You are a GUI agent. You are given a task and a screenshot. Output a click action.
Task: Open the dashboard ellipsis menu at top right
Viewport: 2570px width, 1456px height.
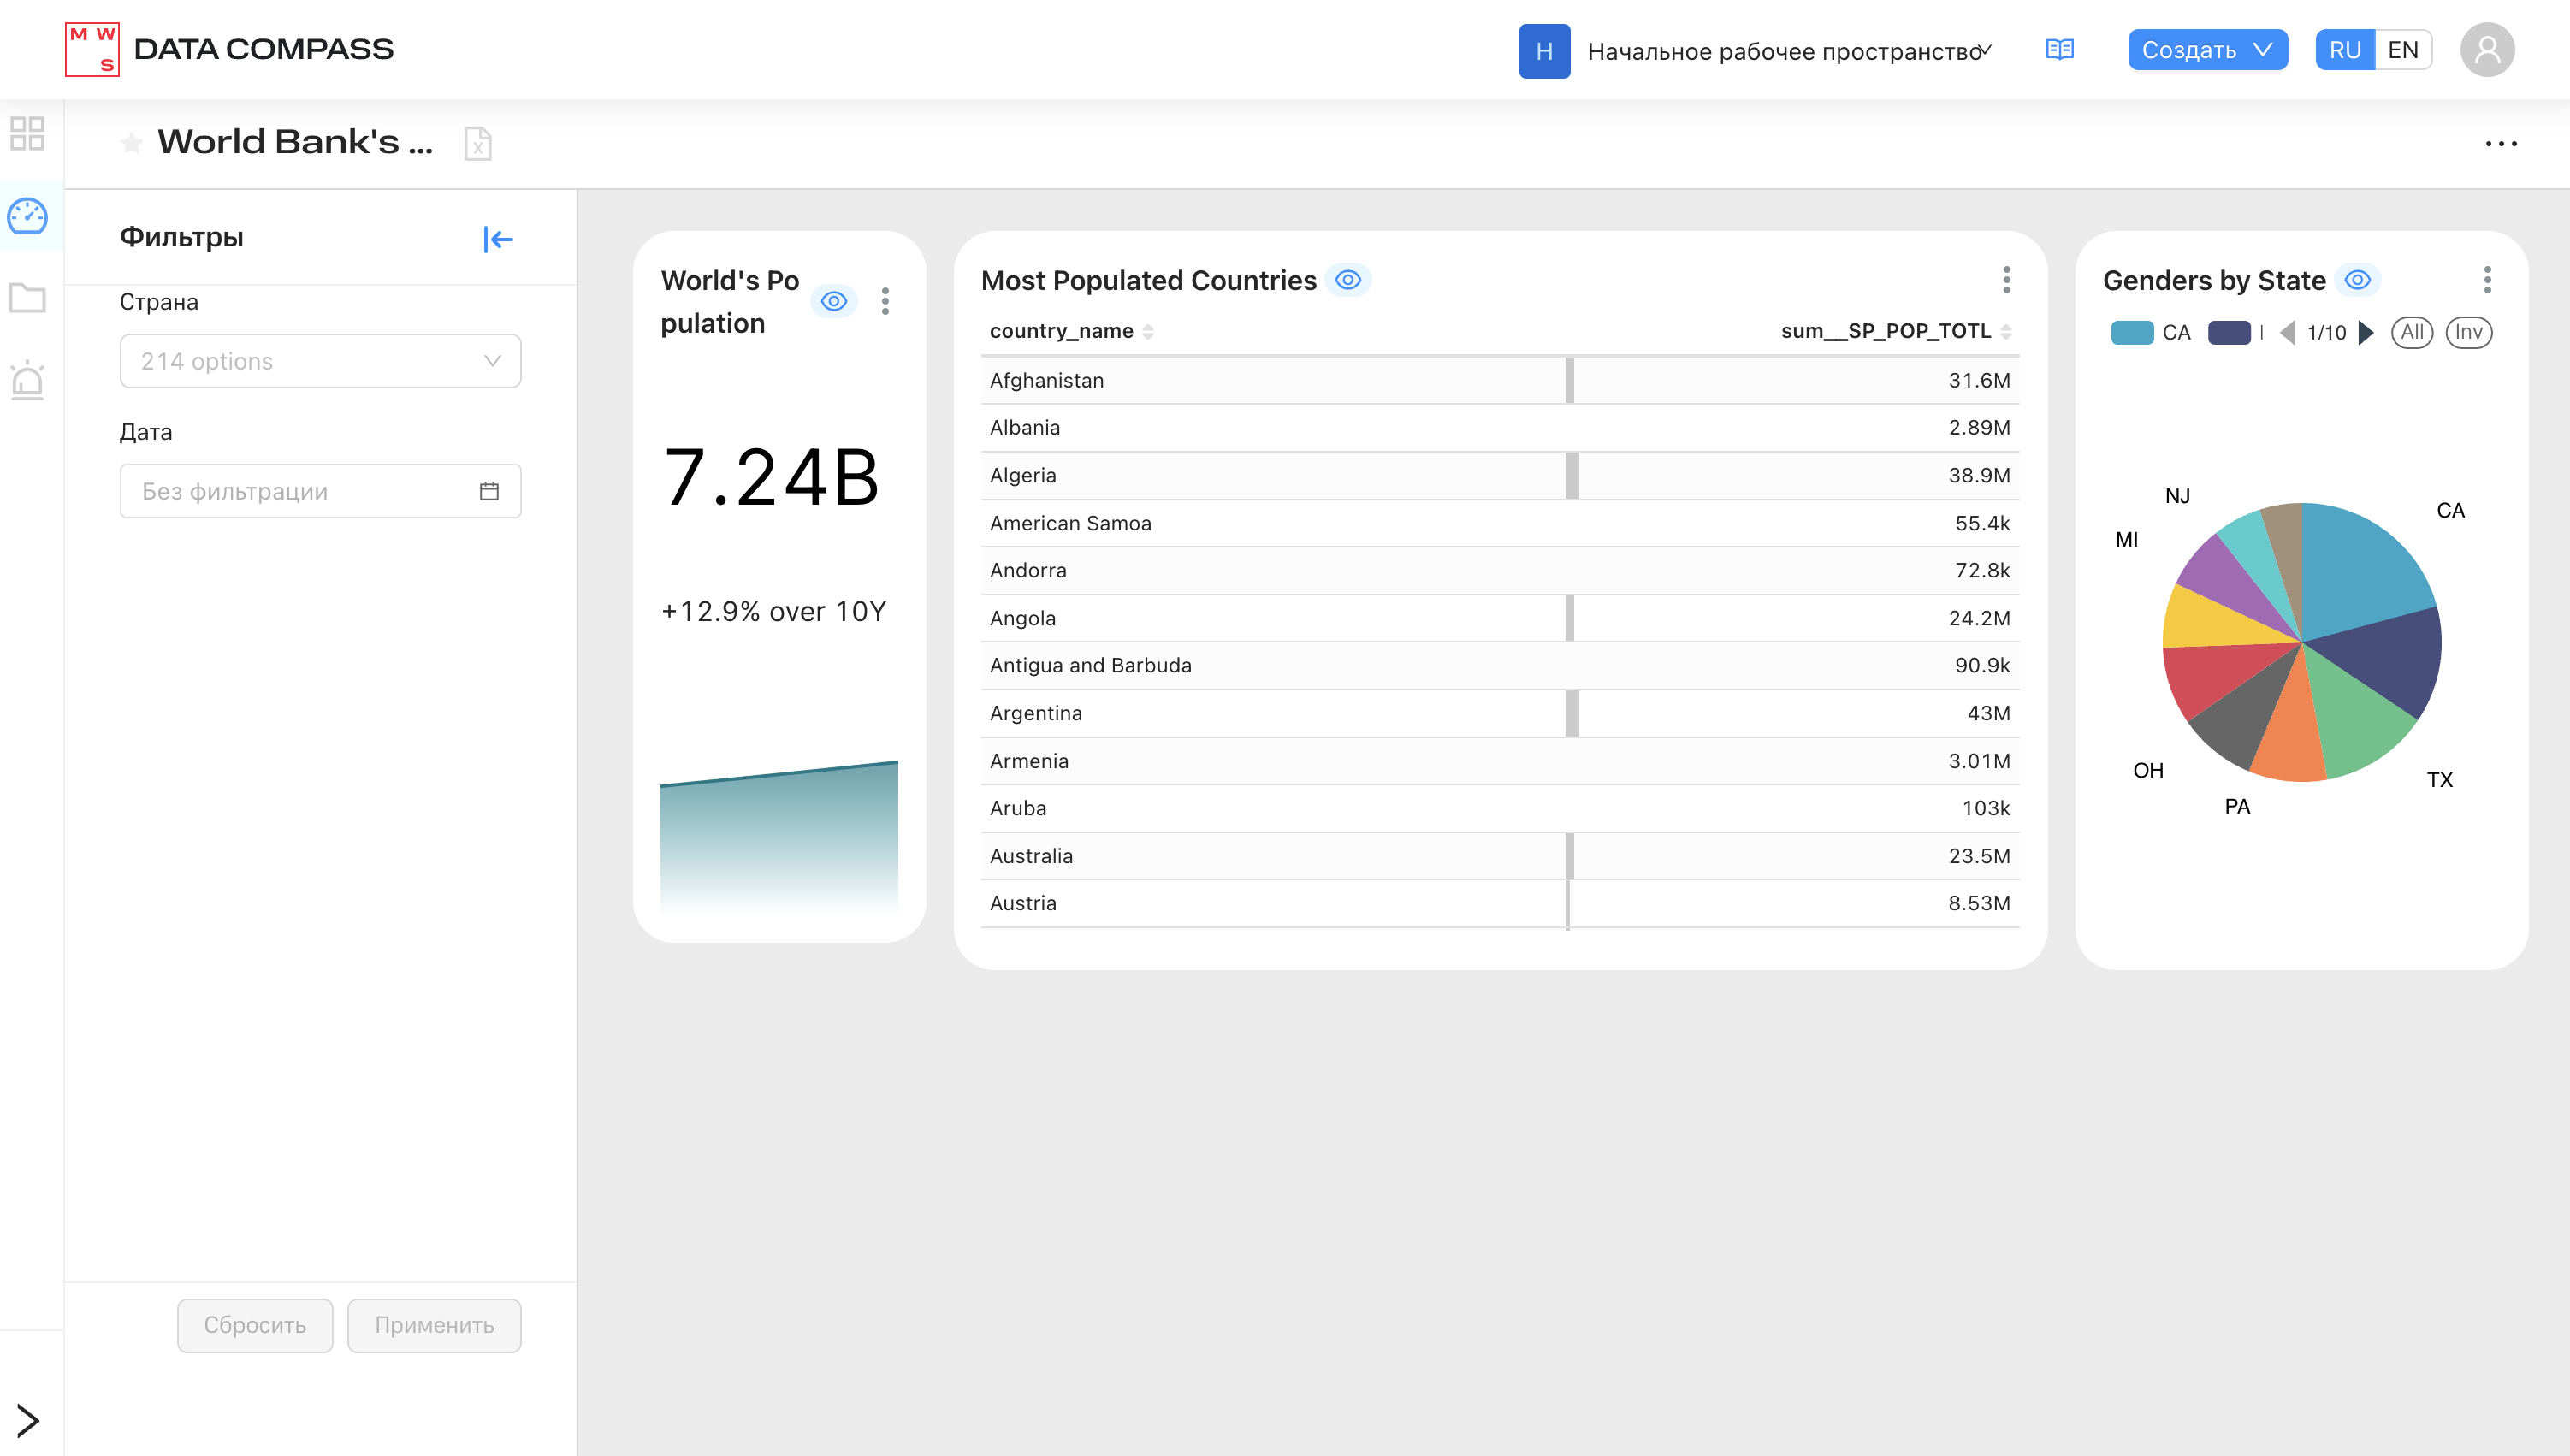coord(2500,144)
